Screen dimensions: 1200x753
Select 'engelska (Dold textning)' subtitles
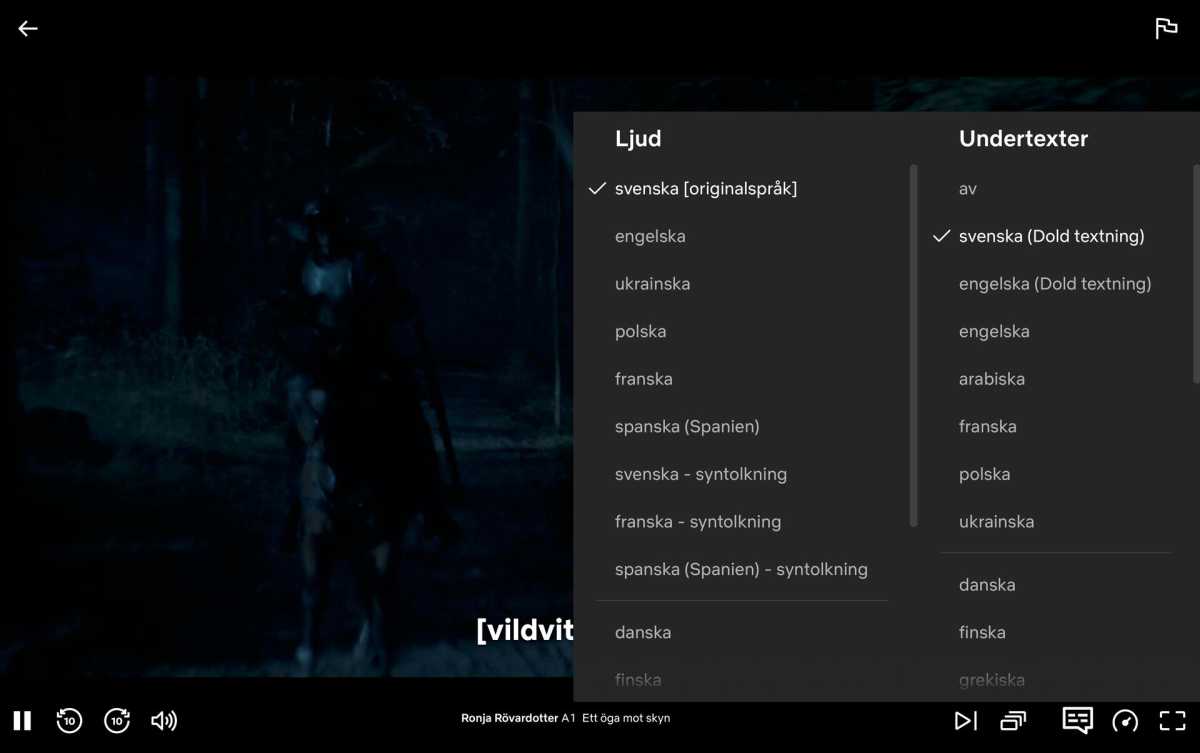[x=1055, y=284]
